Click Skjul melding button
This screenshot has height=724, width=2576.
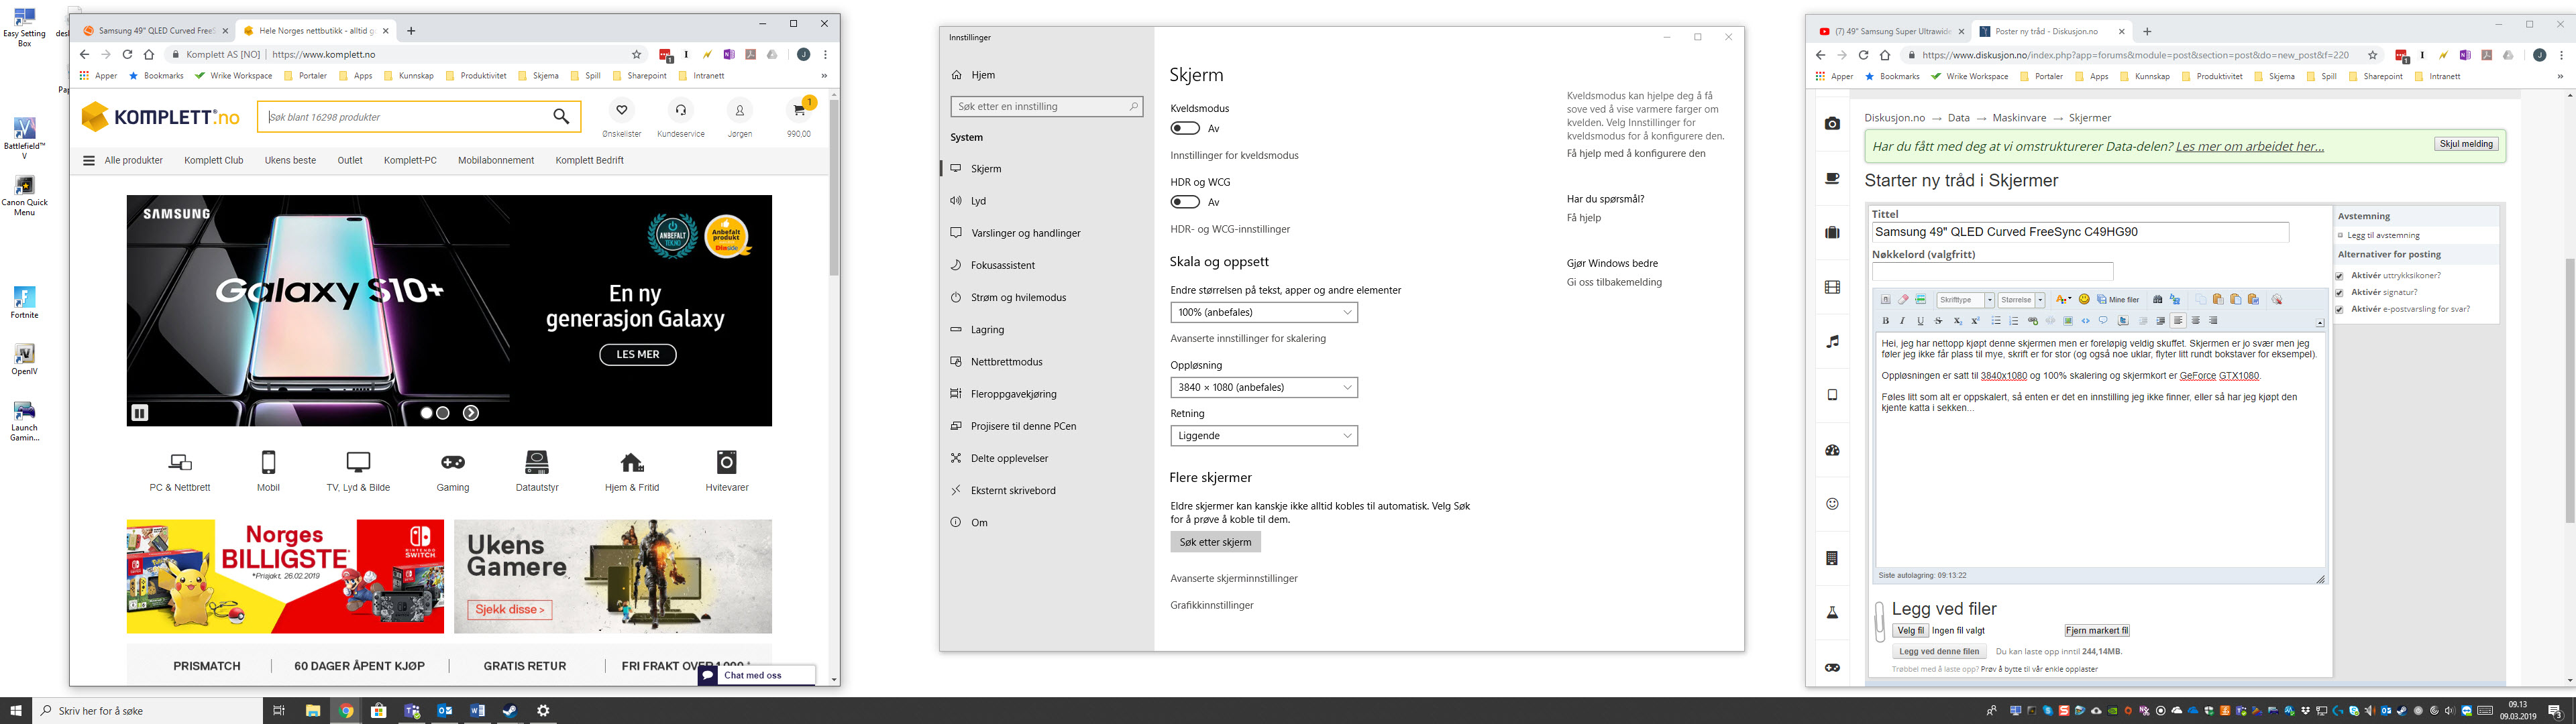(2466, 144)
